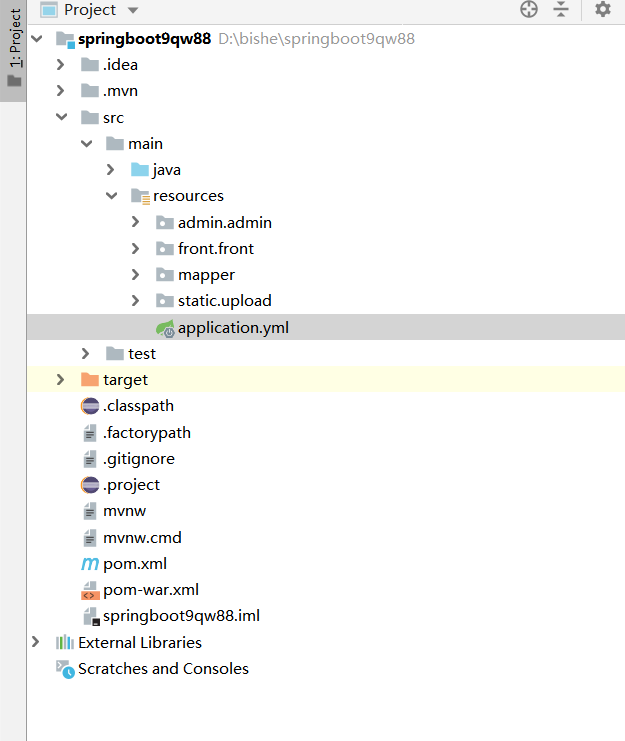Click the Spring leaf icon of application.yml
This screenshot has width=625, height=741.
(x=165, y=327)
